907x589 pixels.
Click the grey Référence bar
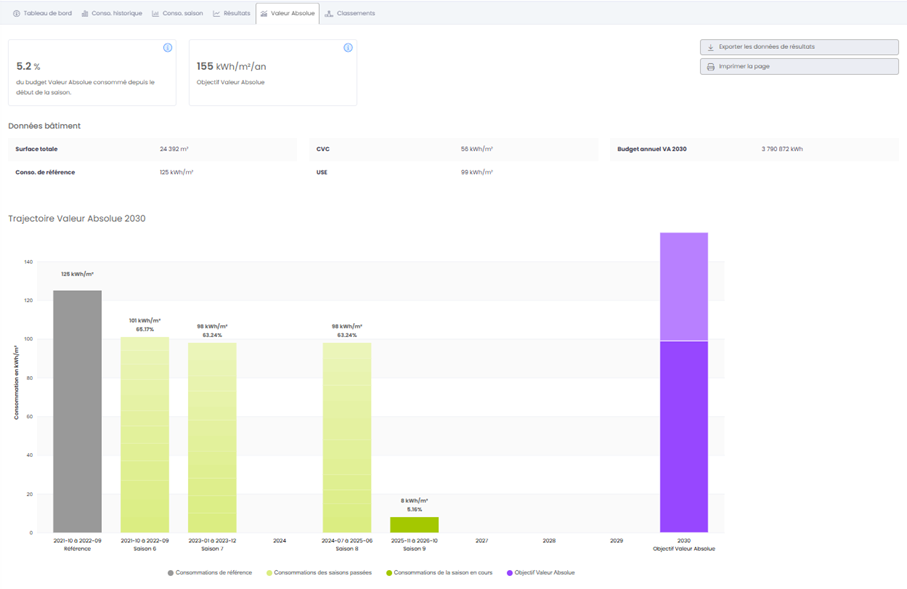[x=77, y=410]
